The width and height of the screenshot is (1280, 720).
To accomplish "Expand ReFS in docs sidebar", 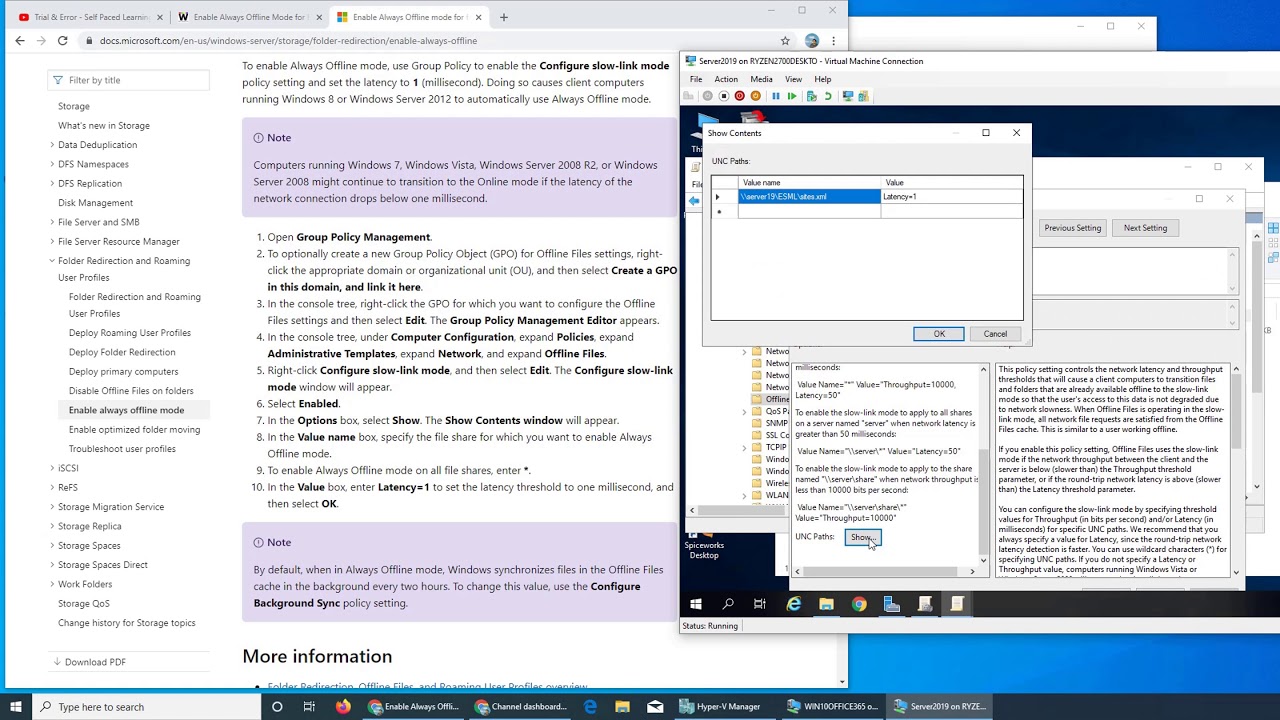I will (x=52, y=488).
